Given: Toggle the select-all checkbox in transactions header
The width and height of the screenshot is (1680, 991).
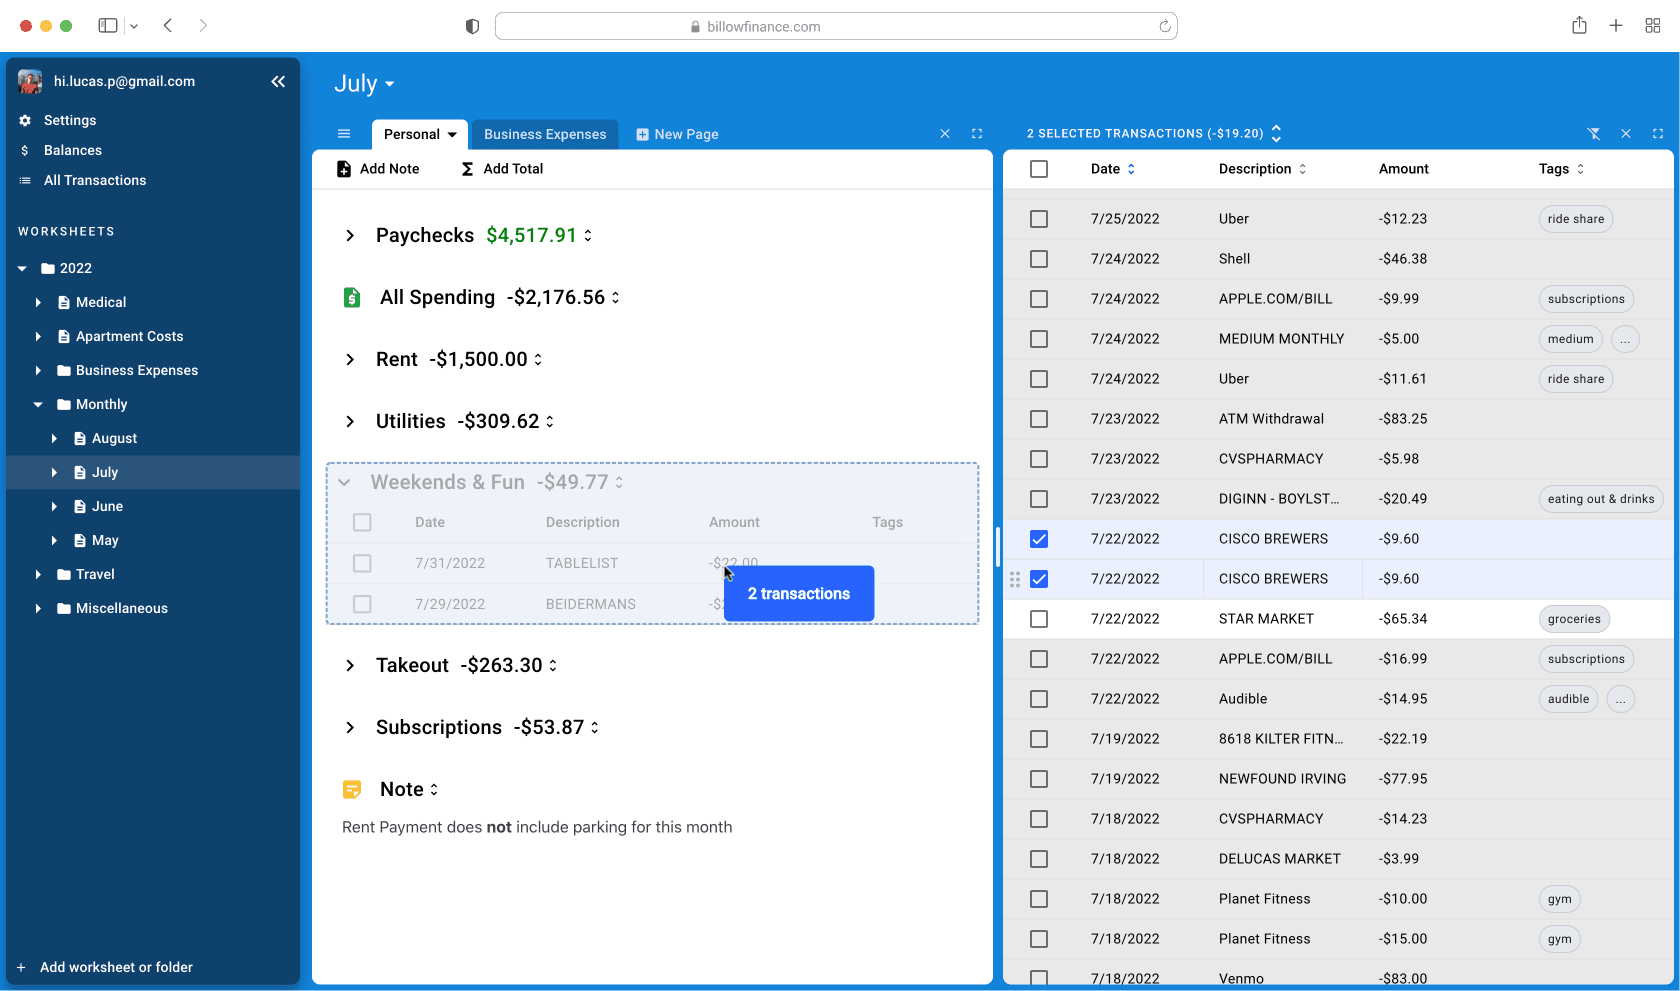Looking at the screenshot, I should [1039, 169].
